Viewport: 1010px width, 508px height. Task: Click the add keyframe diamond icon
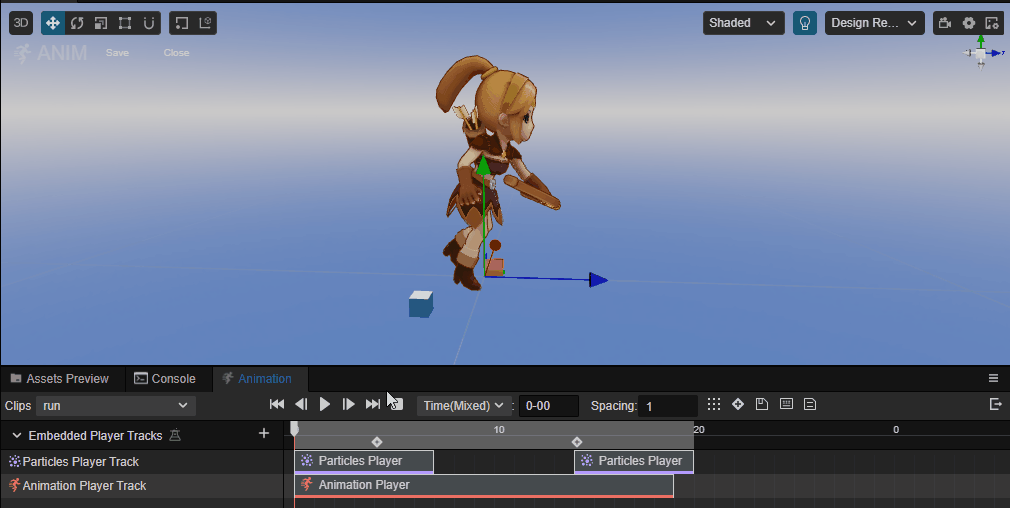(738, 404)
